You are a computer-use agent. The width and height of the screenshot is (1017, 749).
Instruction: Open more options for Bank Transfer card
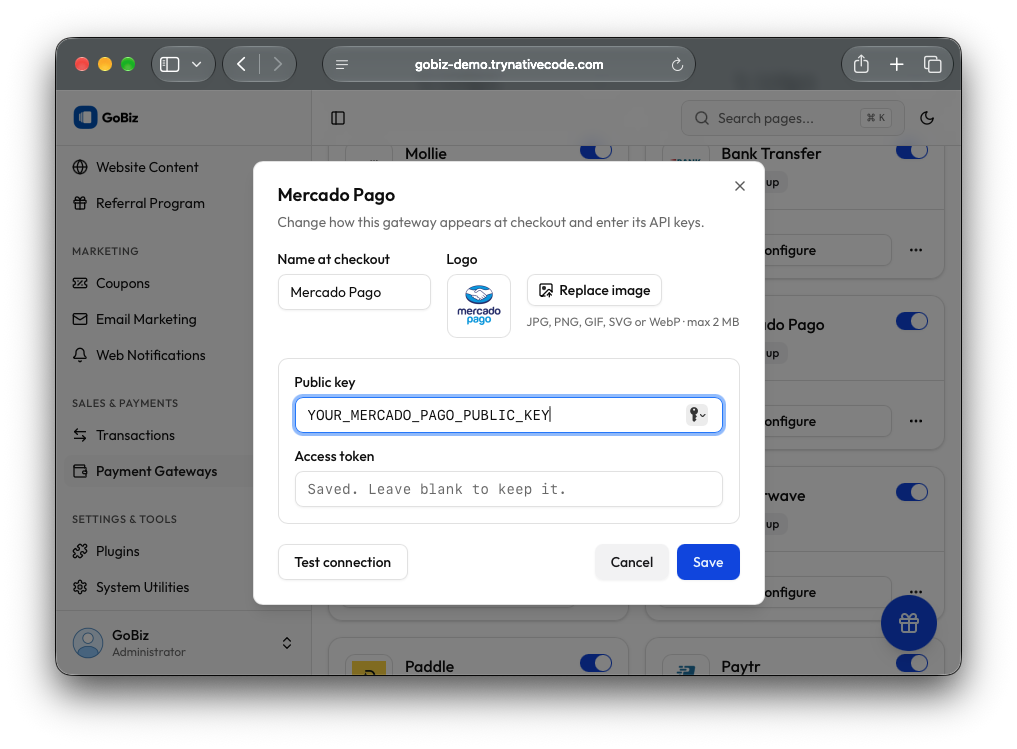(916, 250)
